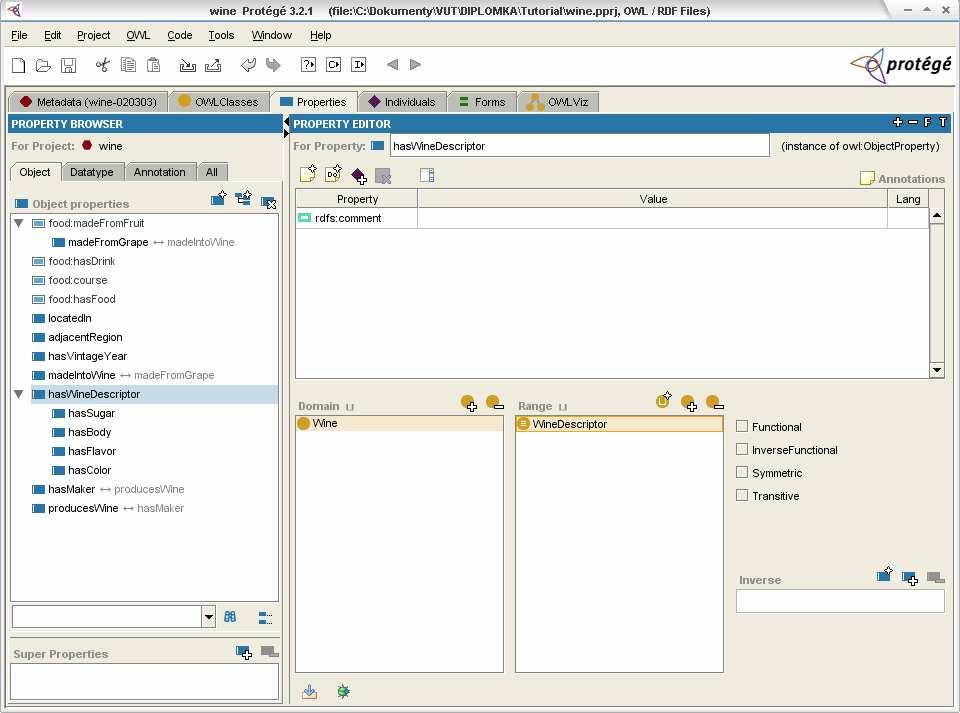Remove class from Domain minus icon
This screenshot has width=960, height=713.
click(x=494, y=403)
